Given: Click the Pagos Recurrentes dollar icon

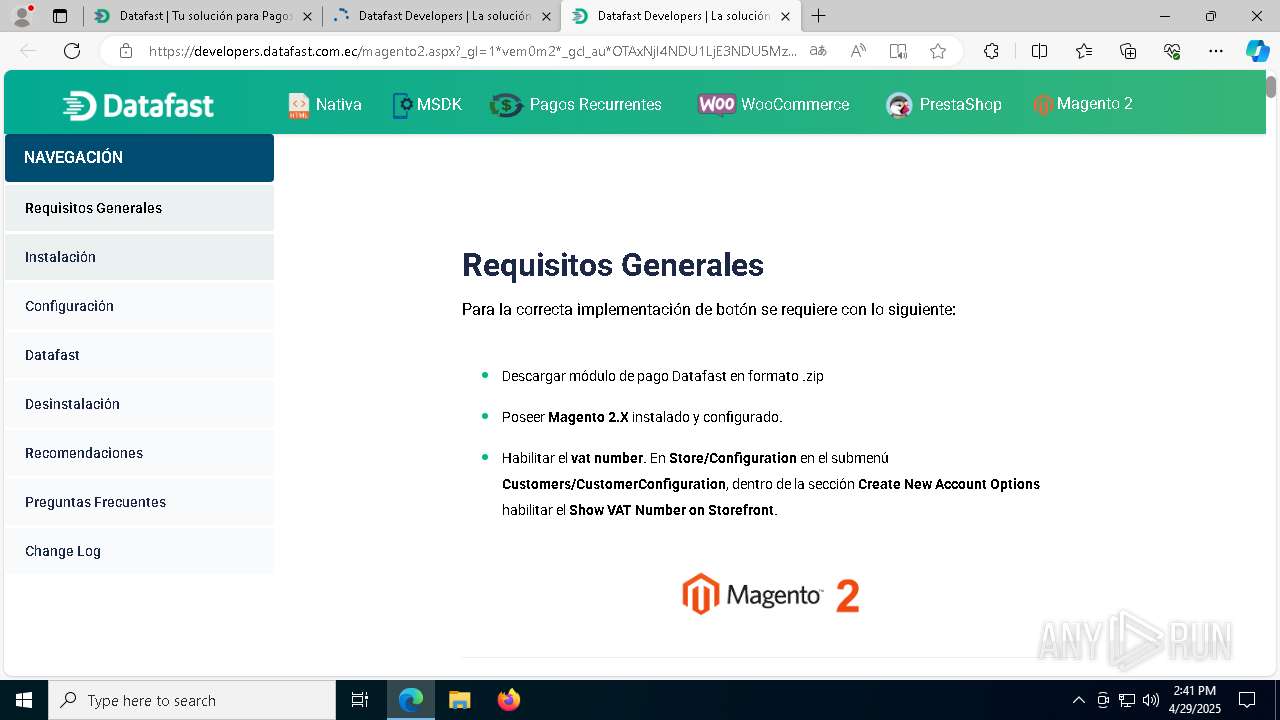Looking at the screenshot, I should coord(507,105).
